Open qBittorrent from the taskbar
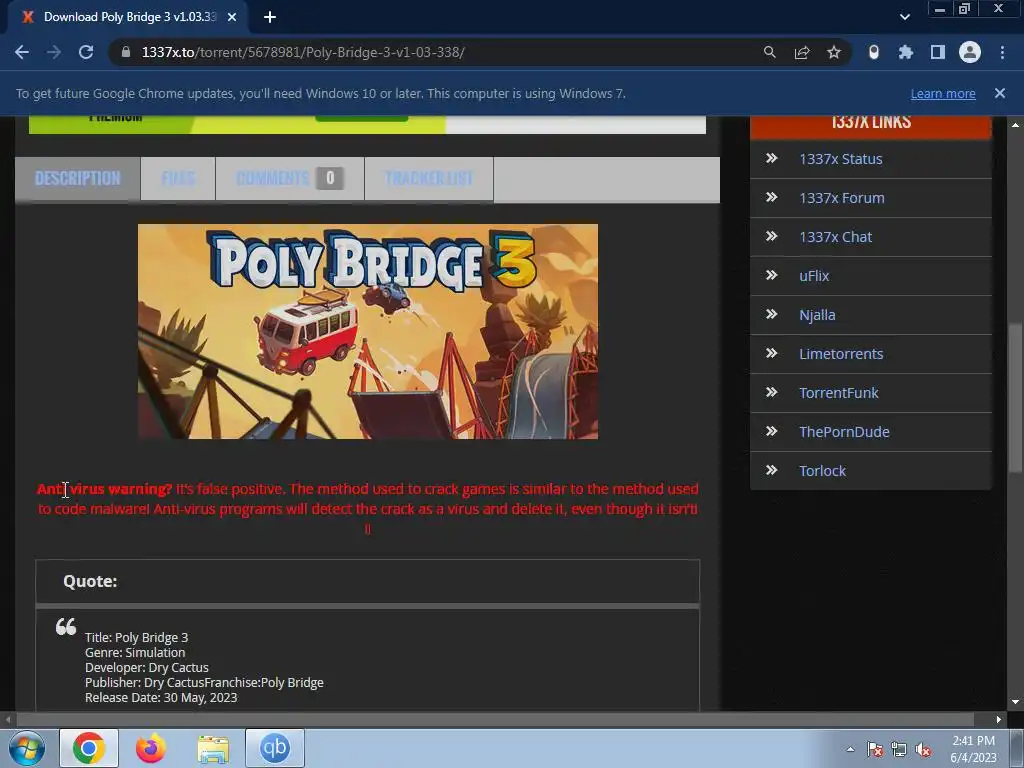 (x=275, y=748)
